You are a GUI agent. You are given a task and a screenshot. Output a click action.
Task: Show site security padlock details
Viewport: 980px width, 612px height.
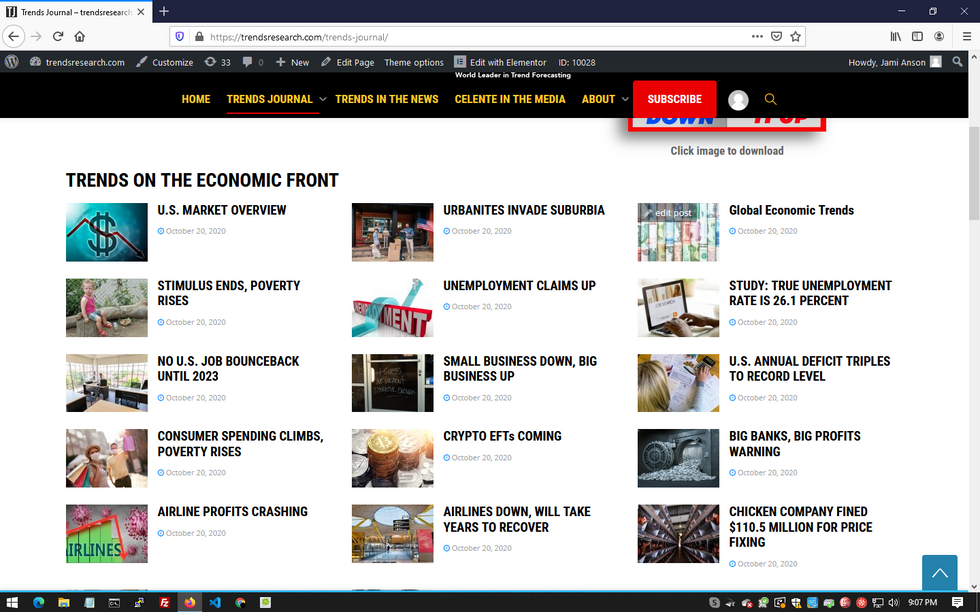pyautogui.click(x=199, y=36)
